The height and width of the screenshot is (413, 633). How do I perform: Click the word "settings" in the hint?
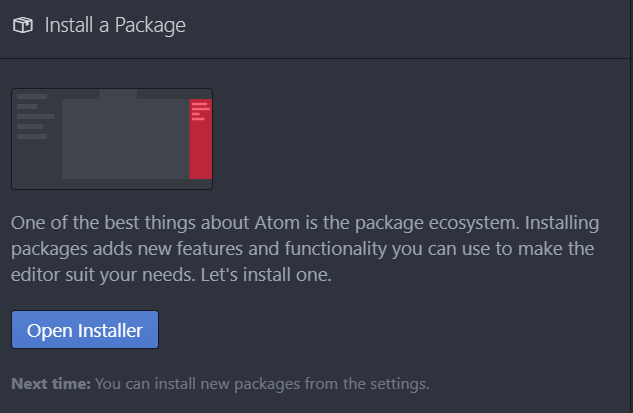click(x=402, y=383)
